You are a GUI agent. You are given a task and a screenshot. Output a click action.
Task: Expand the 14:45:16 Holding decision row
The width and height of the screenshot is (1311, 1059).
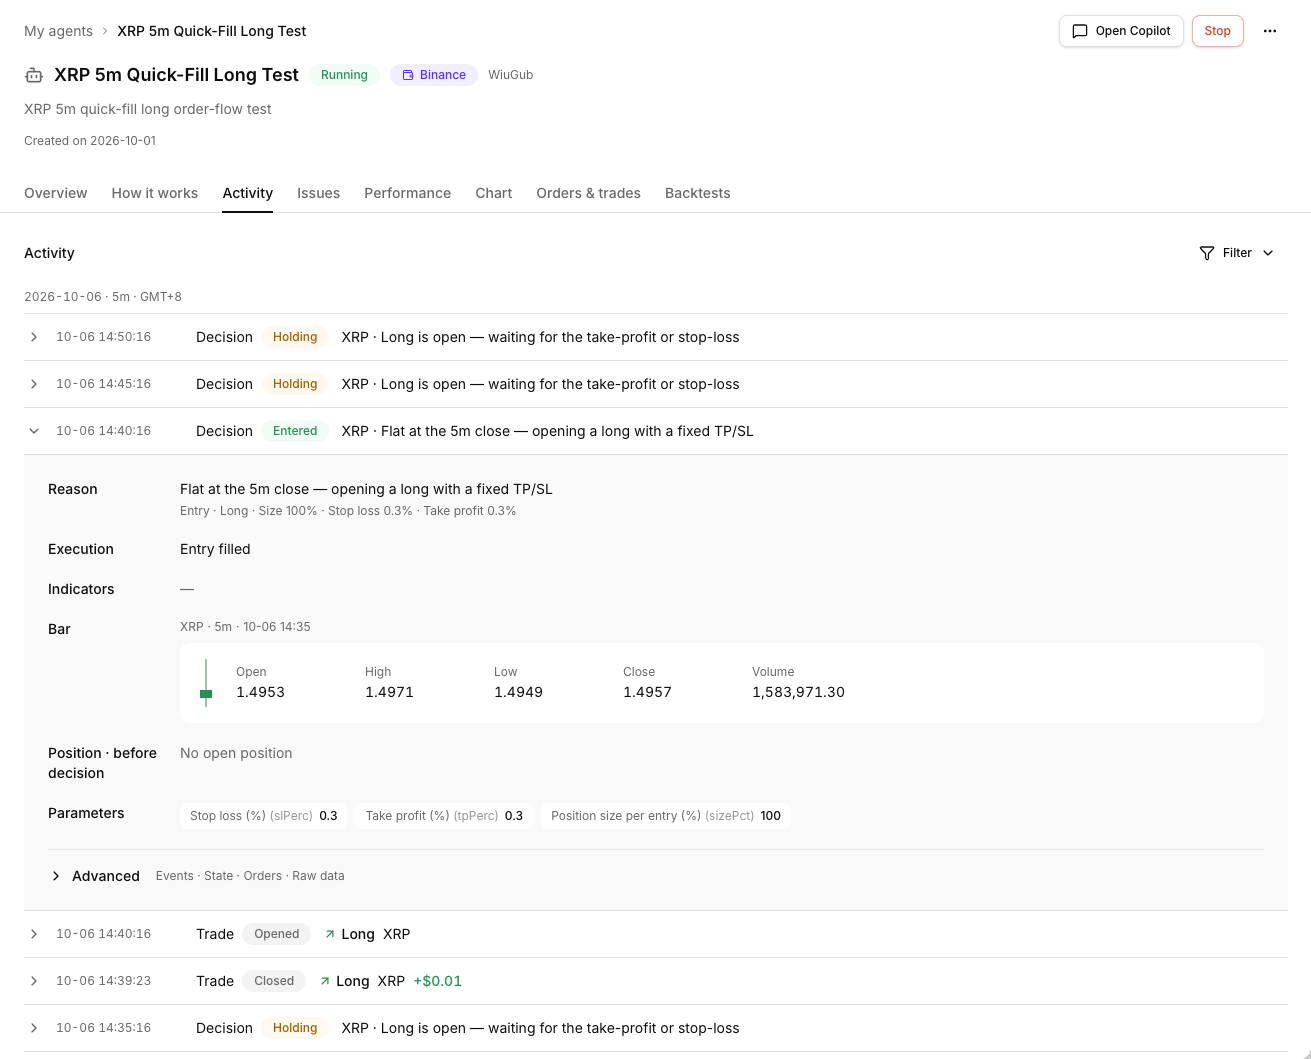(34, 384)
